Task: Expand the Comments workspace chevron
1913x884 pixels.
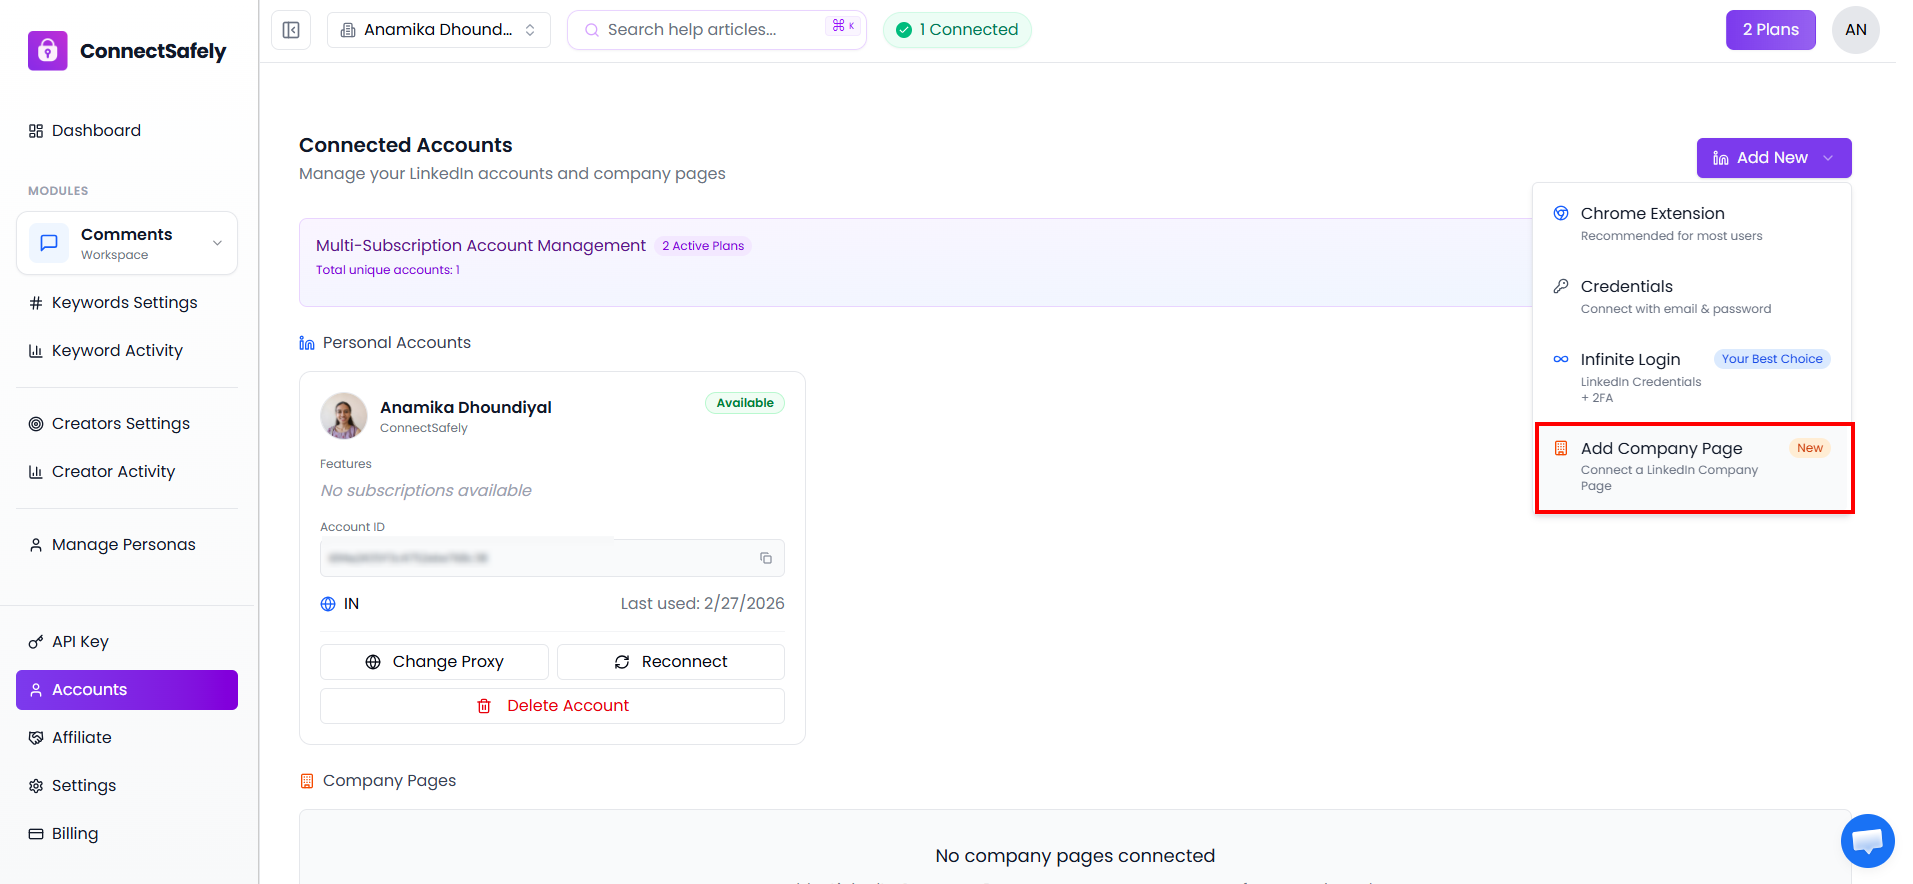Action: tap(217, 243)
